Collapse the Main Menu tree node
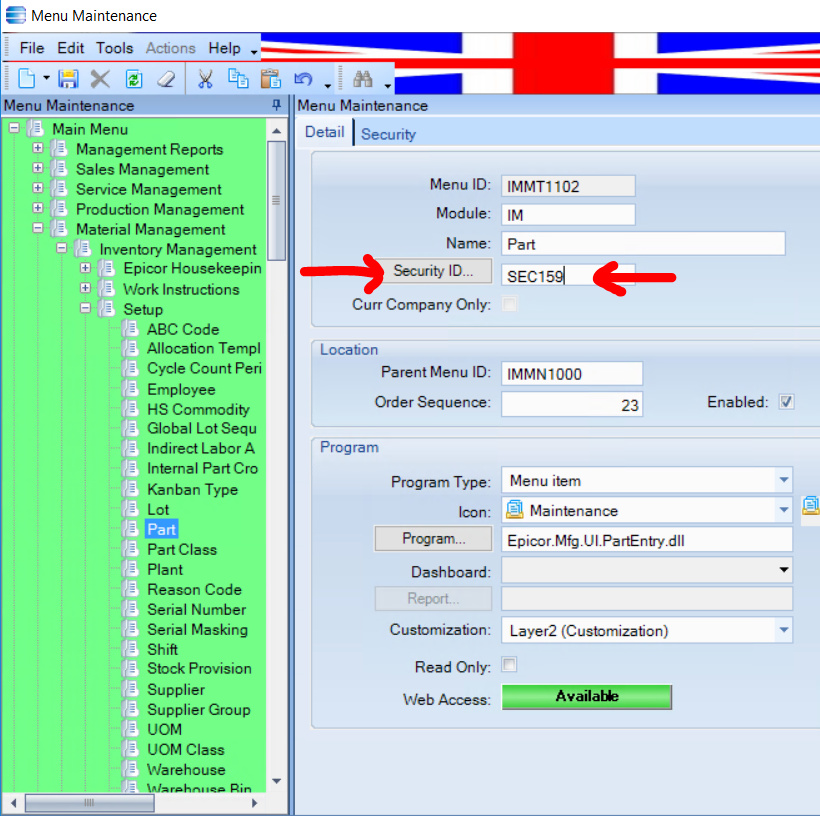 tap(14, 128)
